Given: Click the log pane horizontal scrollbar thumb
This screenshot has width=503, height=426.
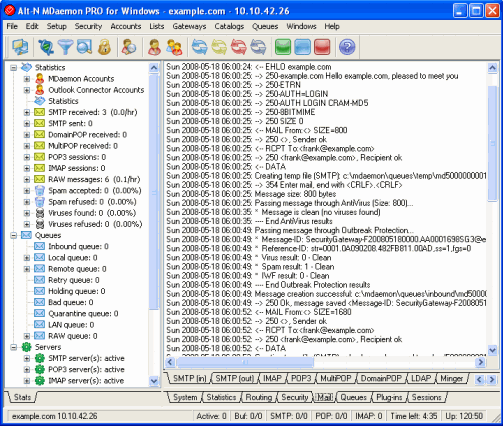Looking at the screenshot, I should [x=245, y=362].
